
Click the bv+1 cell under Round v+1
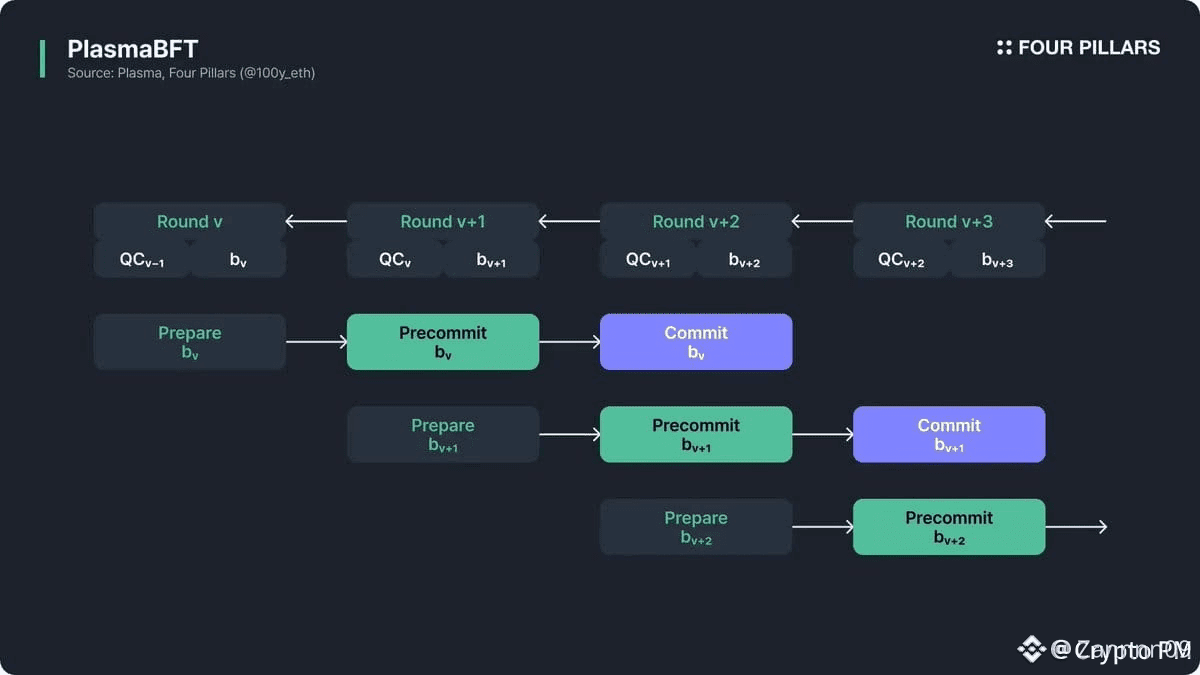(491, 259)
